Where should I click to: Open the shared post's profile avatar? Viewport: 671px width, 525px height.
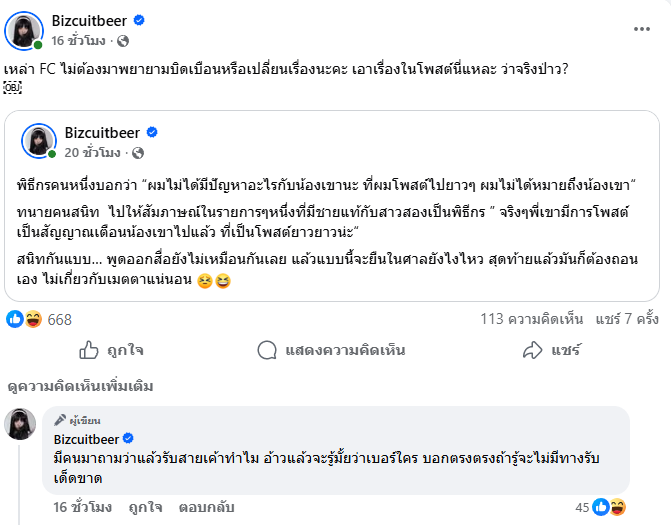coord(39,141)
